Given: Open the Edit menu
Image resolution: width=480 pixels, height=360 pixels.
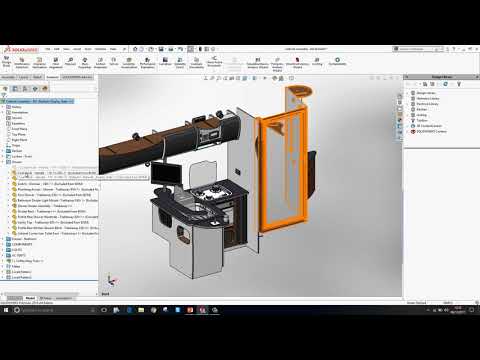Looking at the screenshot, I should [x=57, y=49].
